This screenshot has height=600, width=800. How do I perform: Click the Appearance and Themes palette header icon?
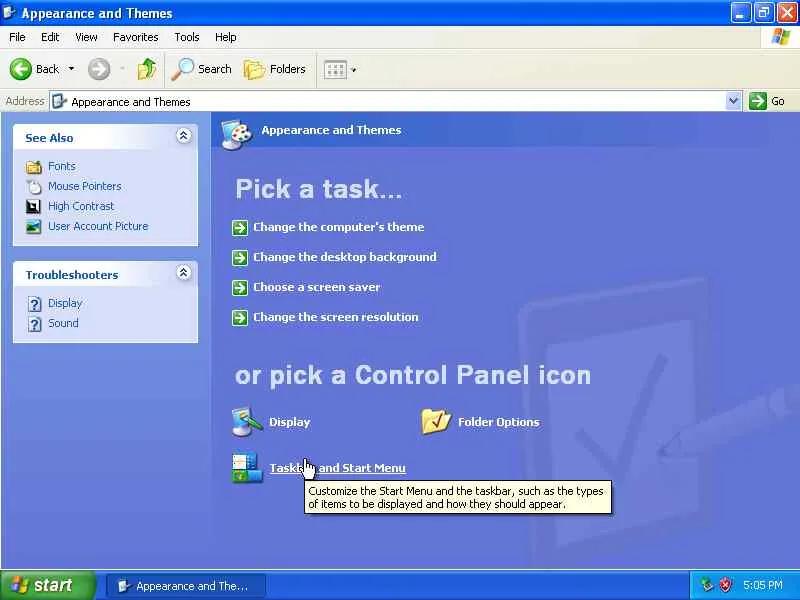click(237, 134)
